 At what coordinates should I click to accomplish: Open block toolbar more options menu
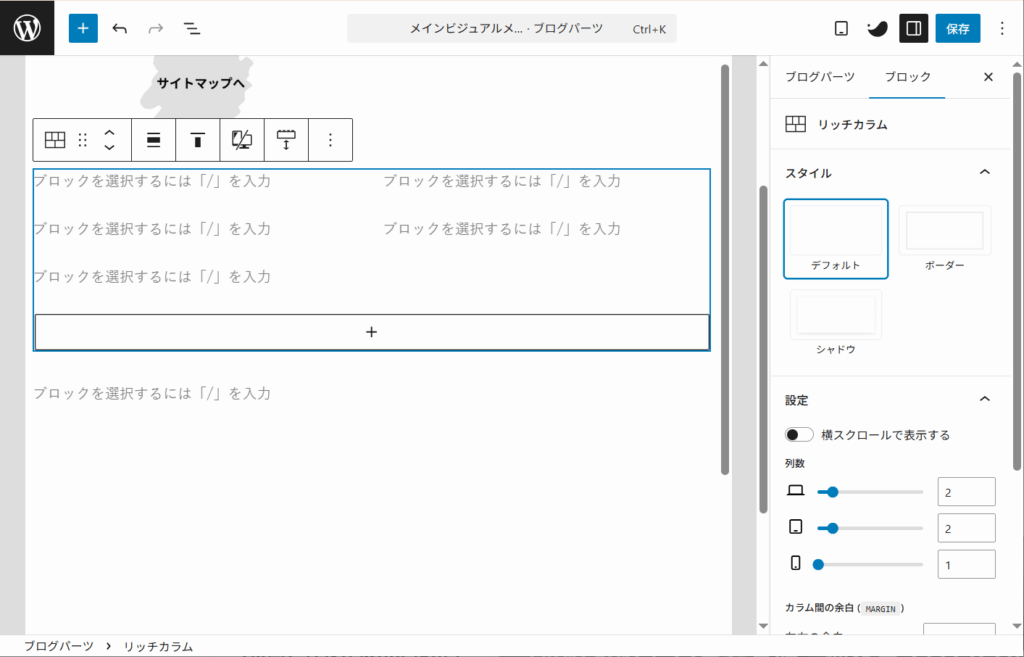[x=330, y=140]
